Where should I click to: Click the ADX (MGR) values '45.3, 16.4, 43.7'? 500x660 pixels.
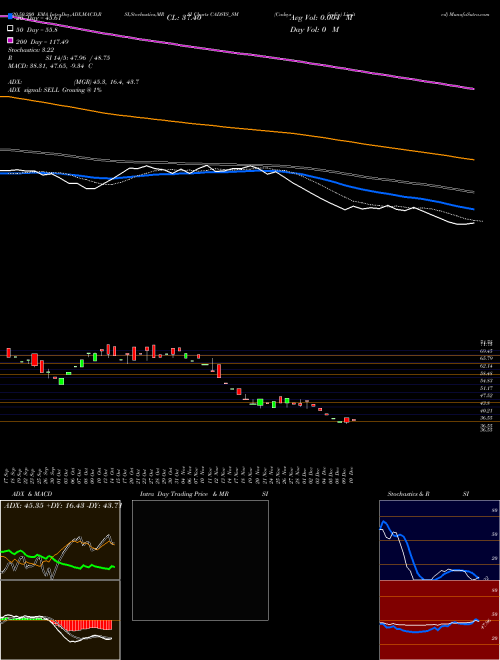[x=106, y=82]
